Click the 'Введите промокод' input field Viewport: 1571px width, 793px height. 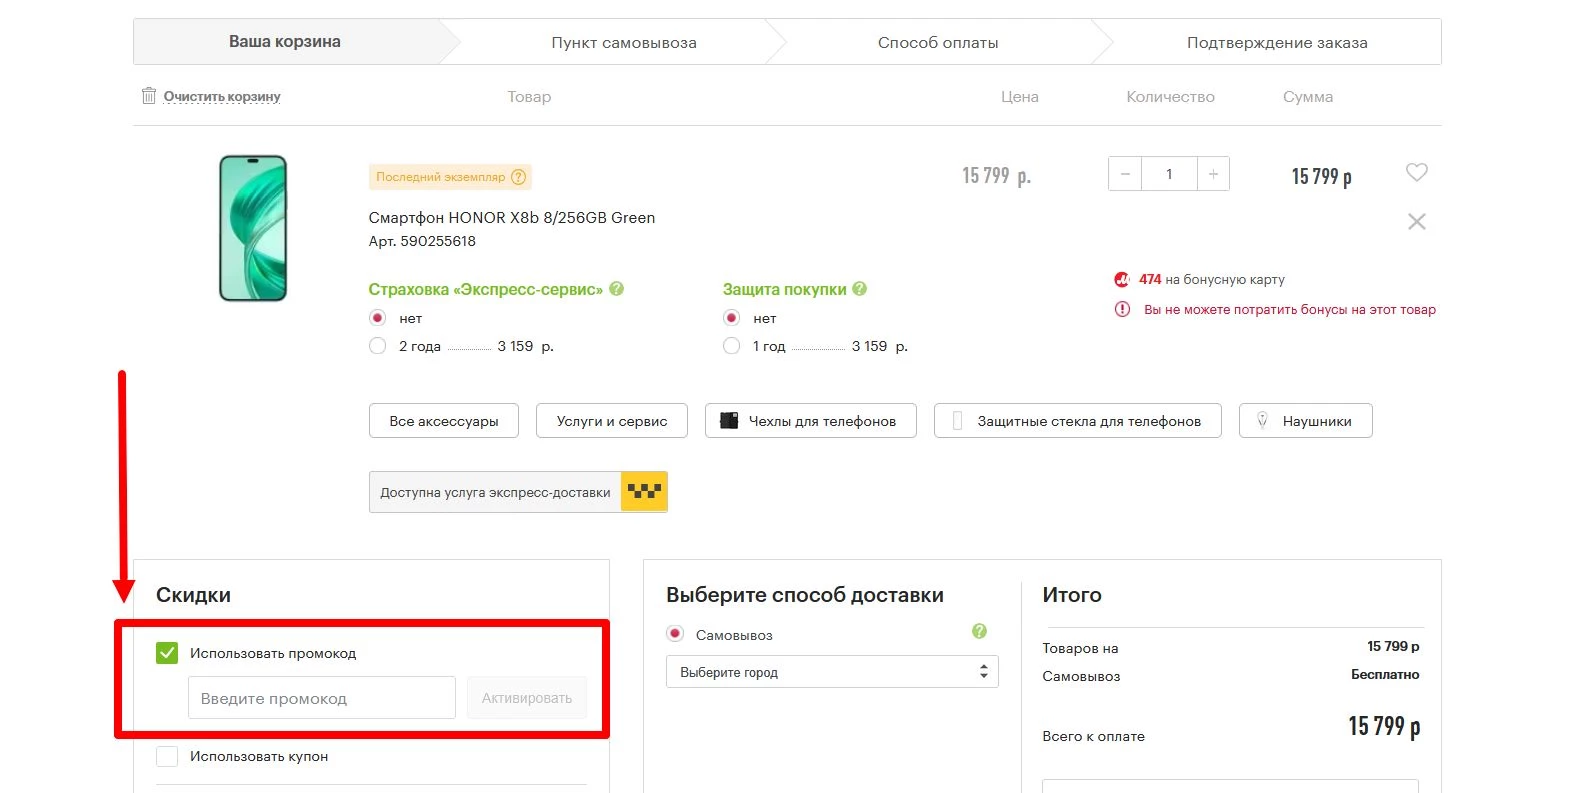pyautogui.click(x=321, y=698)
